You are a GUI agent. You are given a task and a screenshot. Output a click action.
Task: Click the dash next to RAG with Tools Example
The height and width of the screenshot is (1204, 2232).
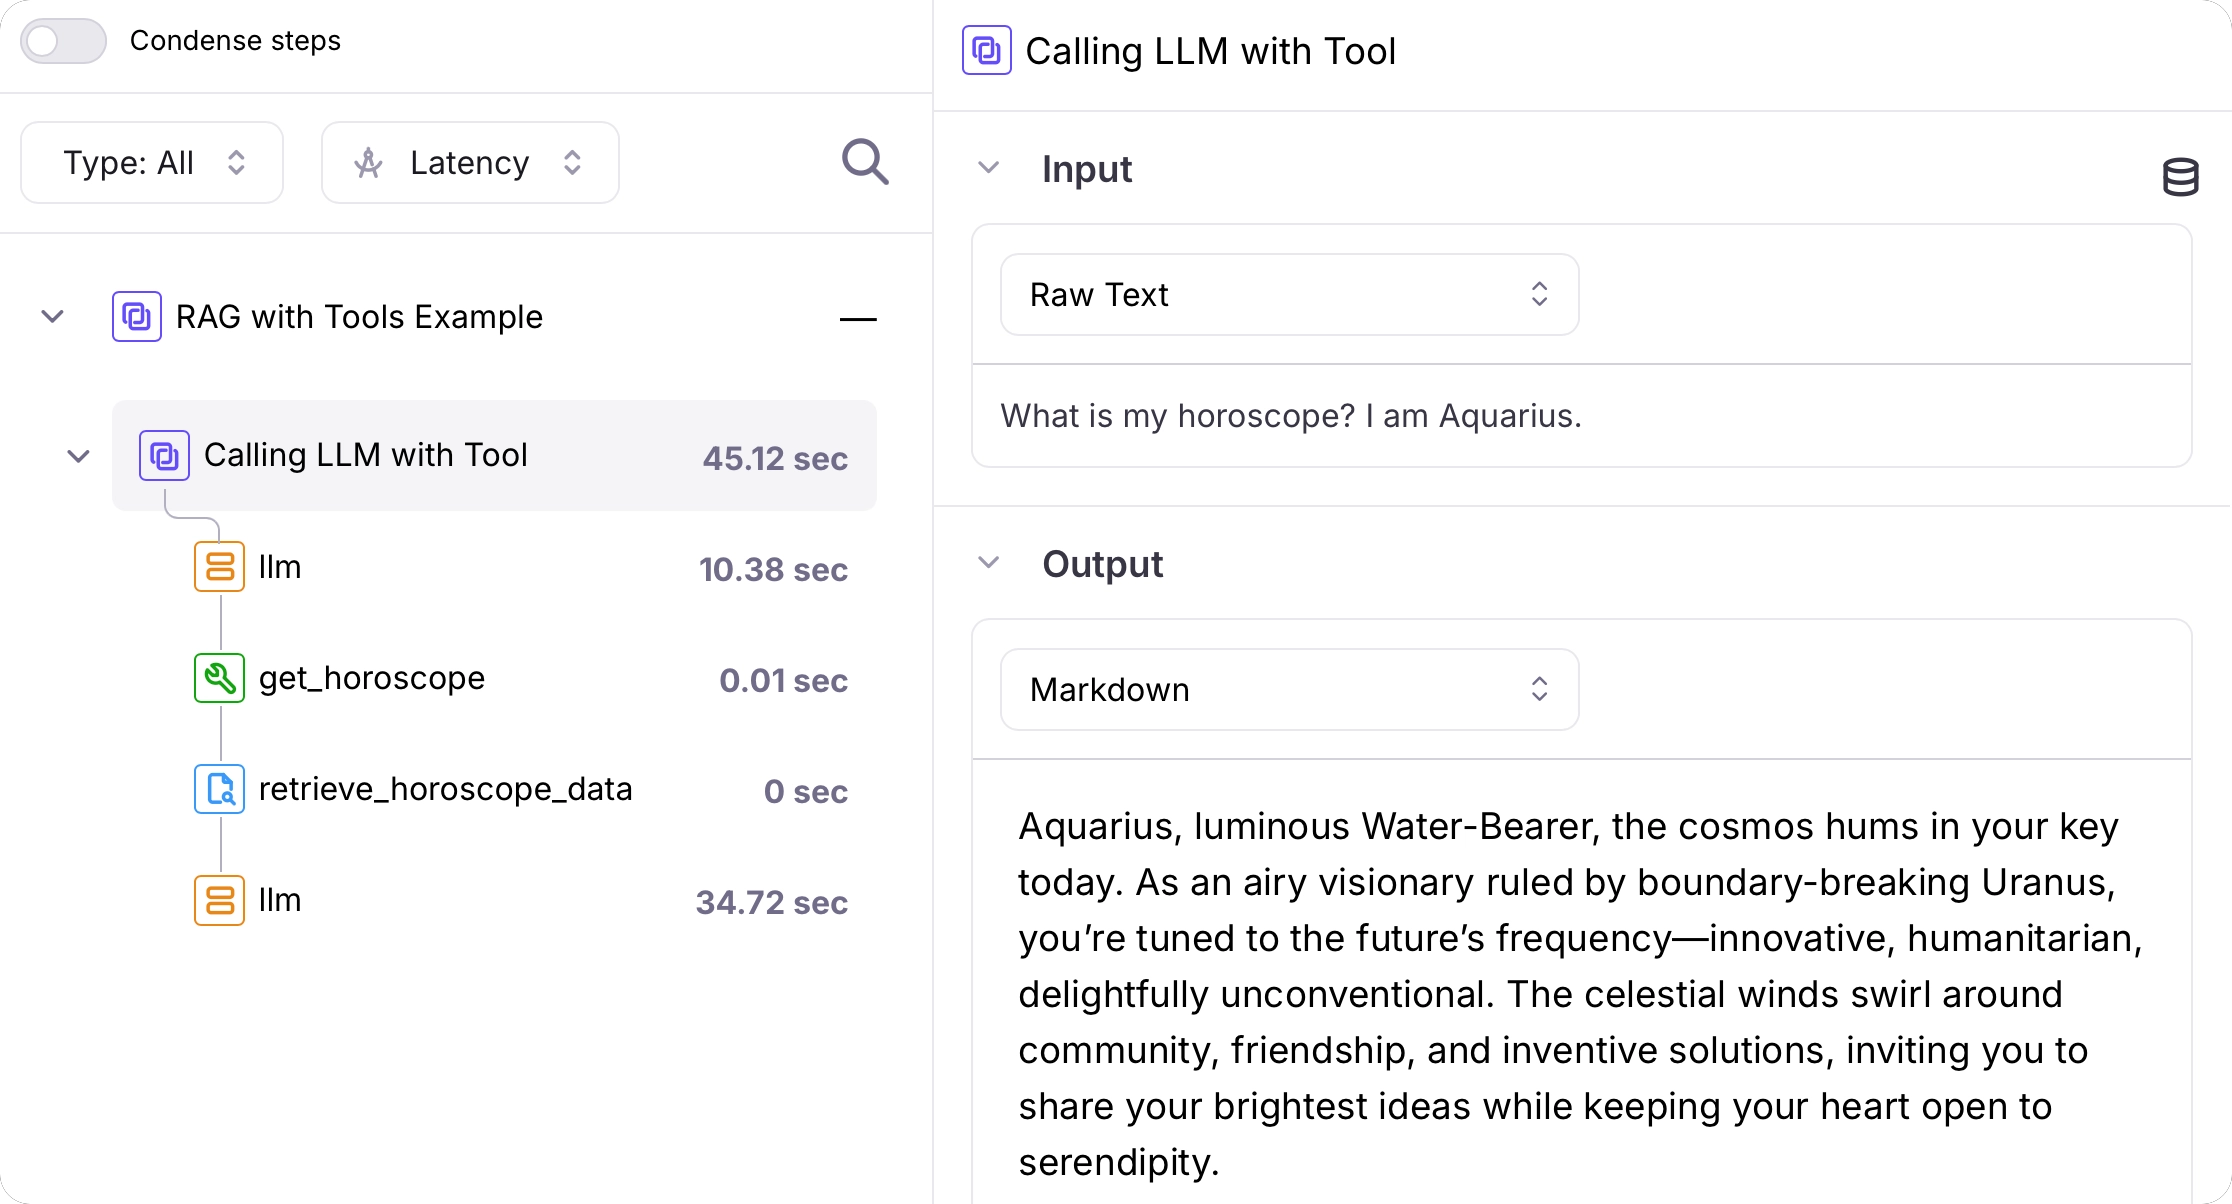857,319
